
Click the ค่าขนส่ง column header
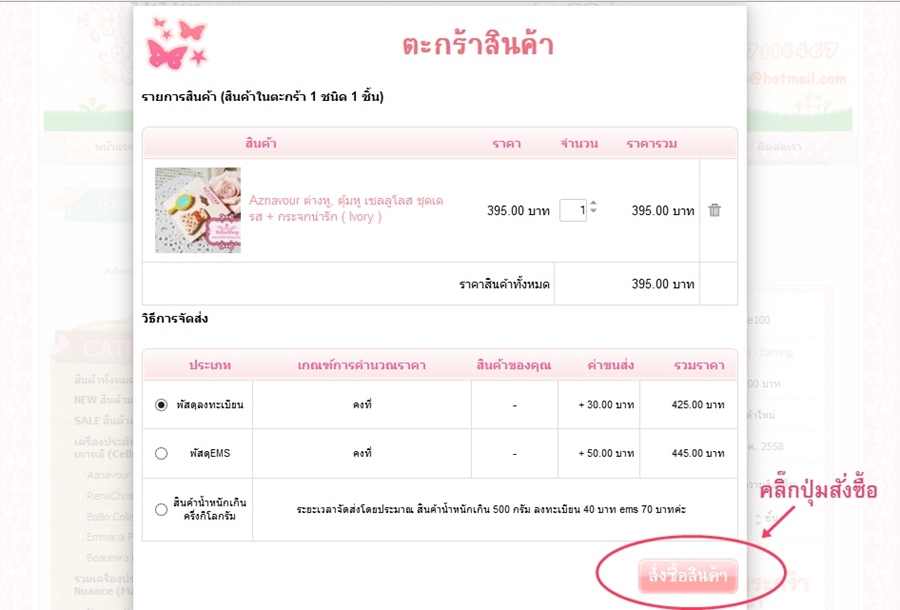pyautogui.click(x=610, y=366)
